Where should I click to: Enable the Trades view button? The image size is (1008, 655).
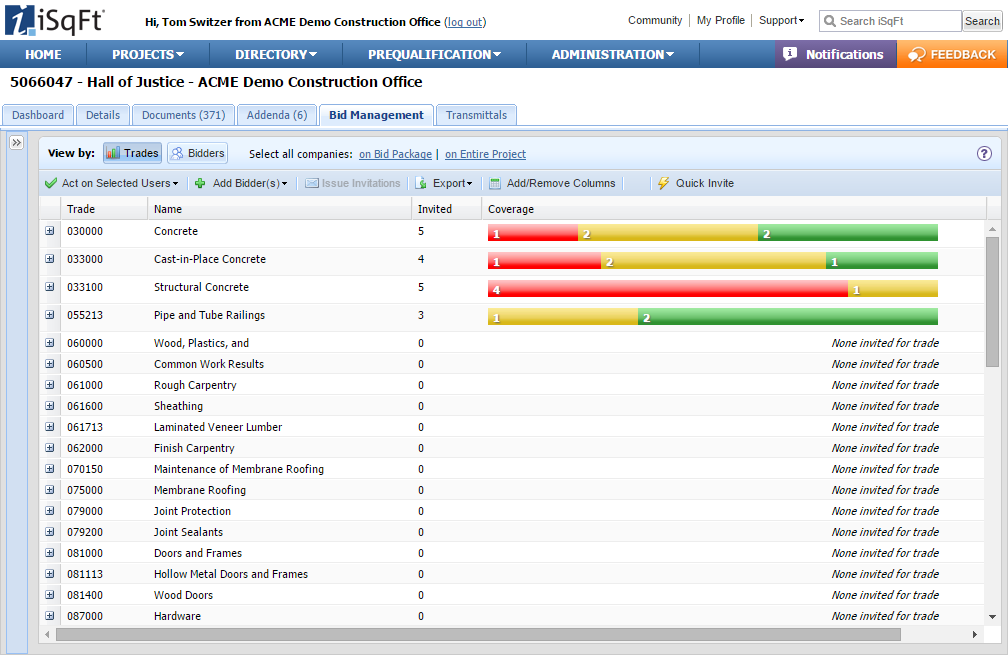(131, 152)
